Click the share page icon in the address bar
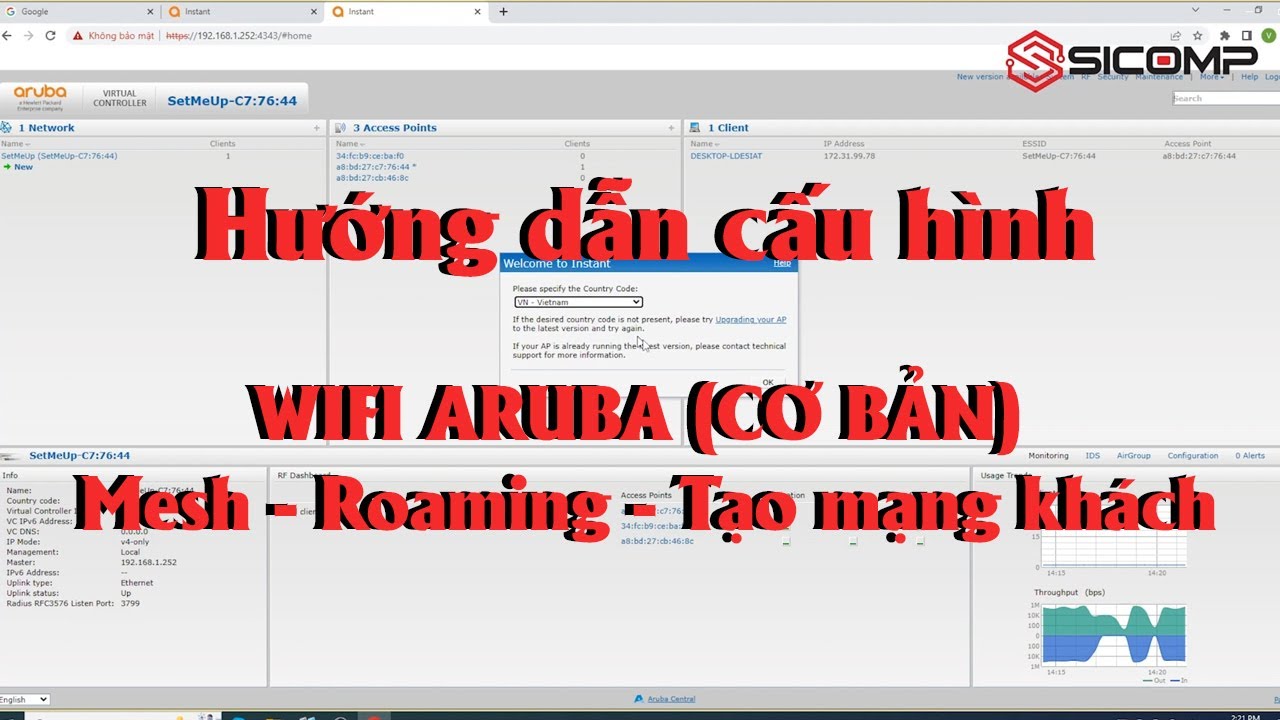 1178,35
